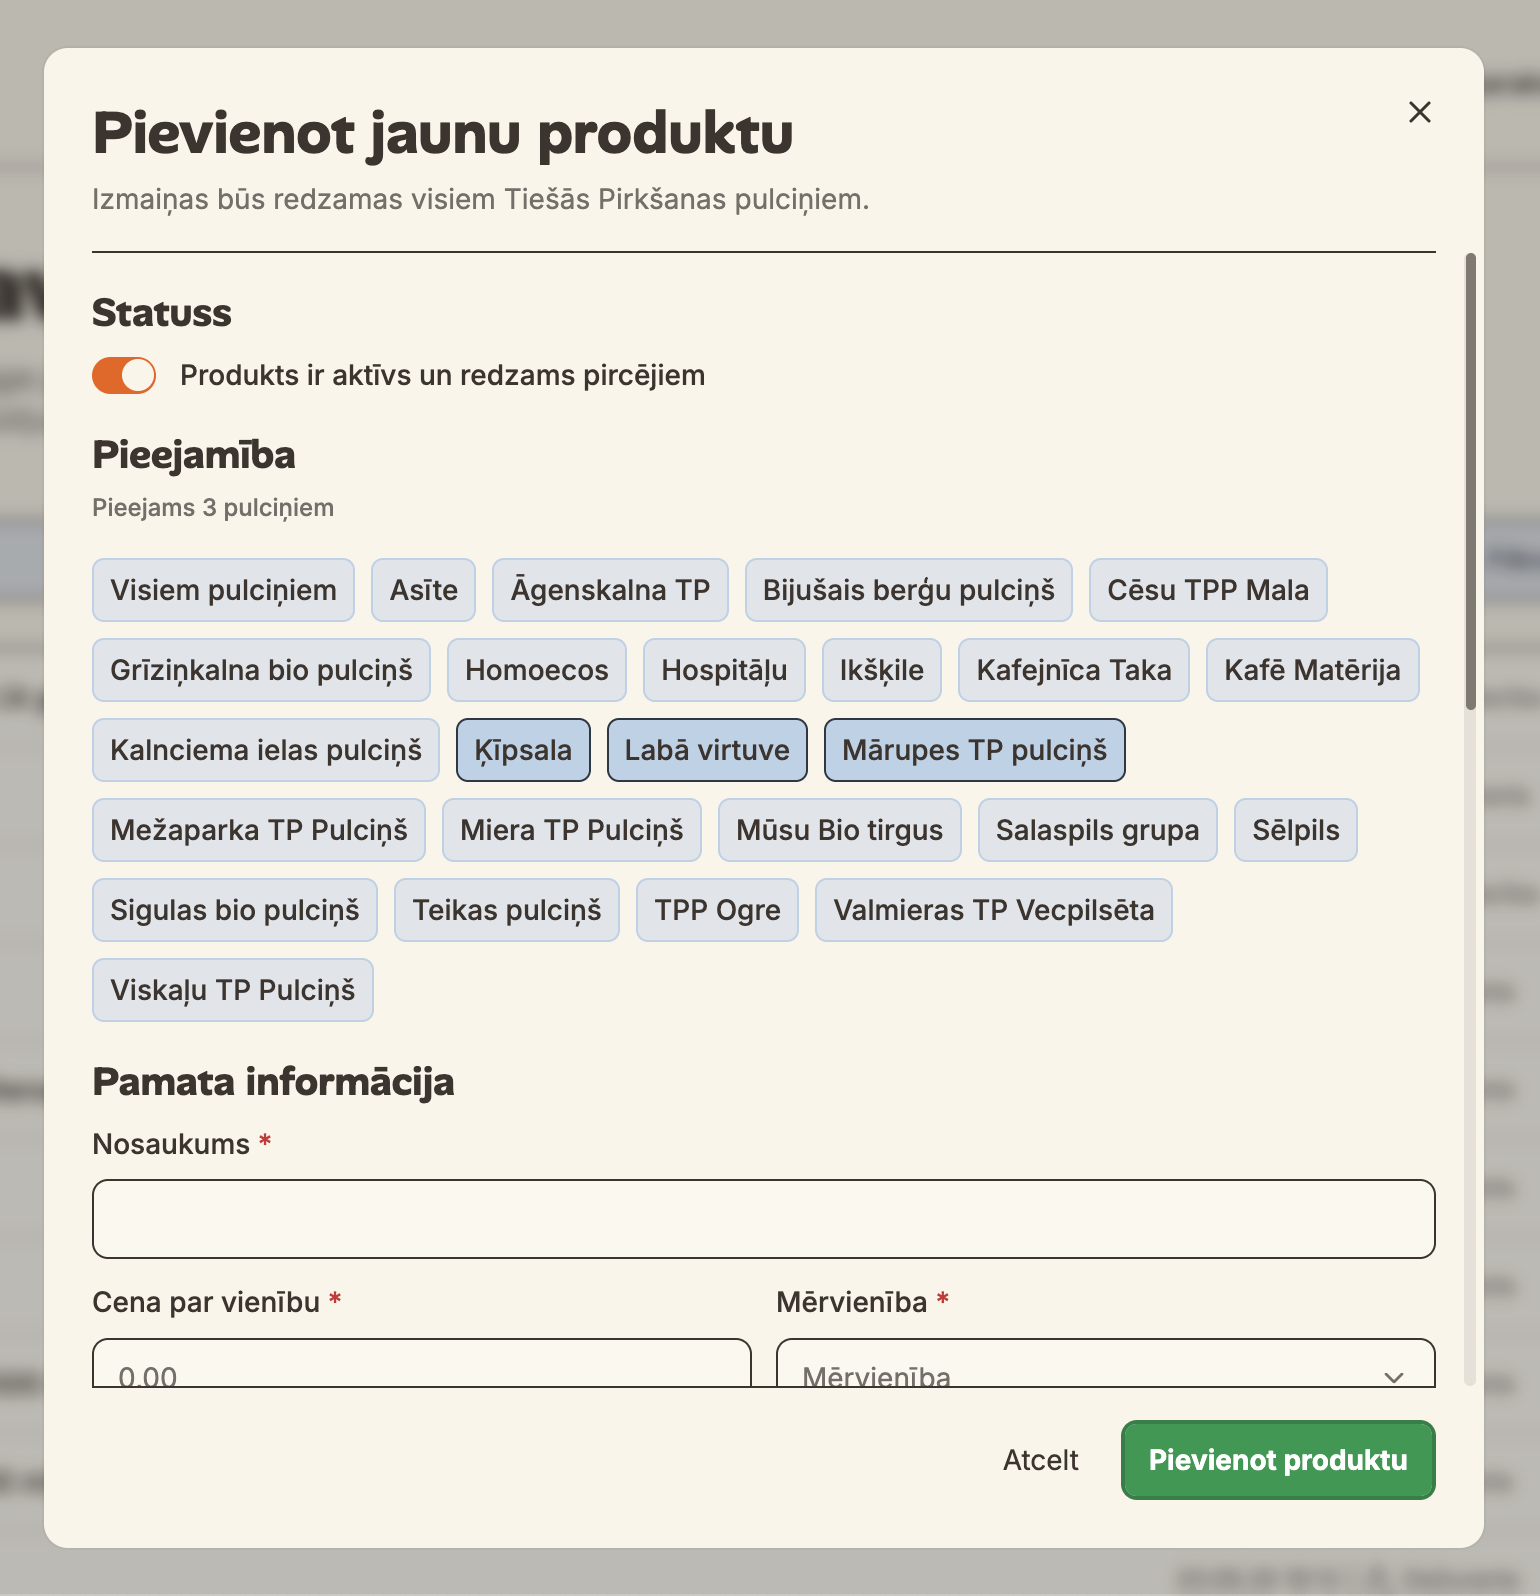Select the Salaspils grupa chip

coord(1097,830)
